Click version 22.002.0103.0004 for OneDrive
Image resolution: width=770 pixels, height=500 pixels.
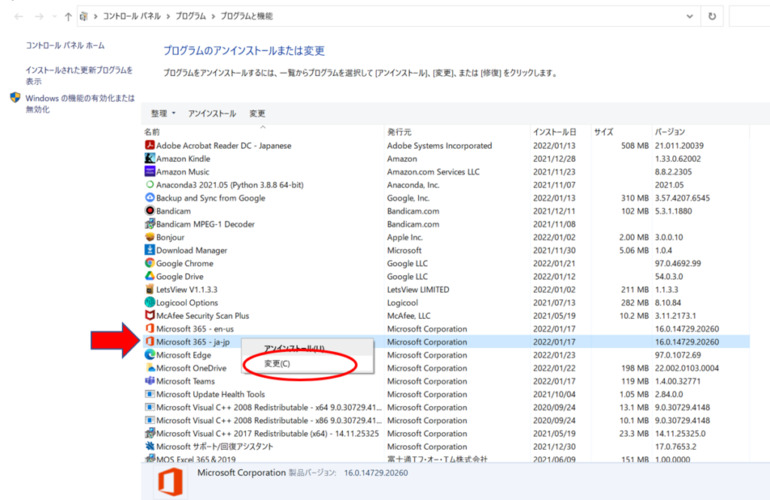click(687, 368)
